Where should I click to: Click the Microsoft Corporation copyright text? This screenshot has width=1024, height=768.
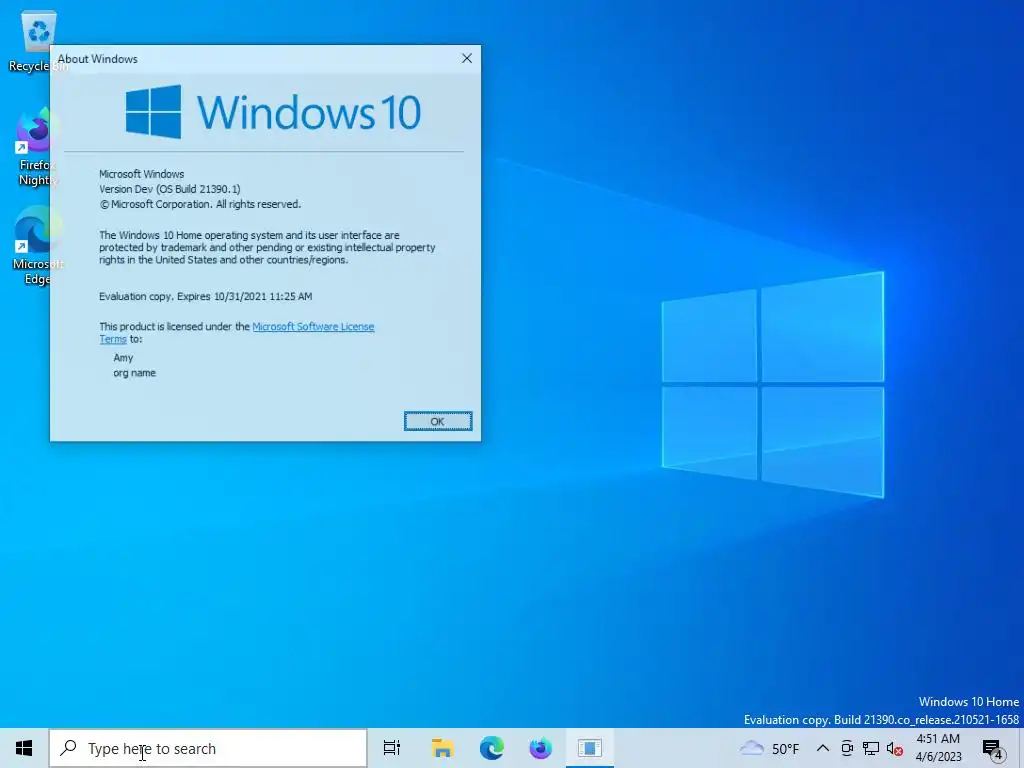pyautogui.click(x=200, y=204)
